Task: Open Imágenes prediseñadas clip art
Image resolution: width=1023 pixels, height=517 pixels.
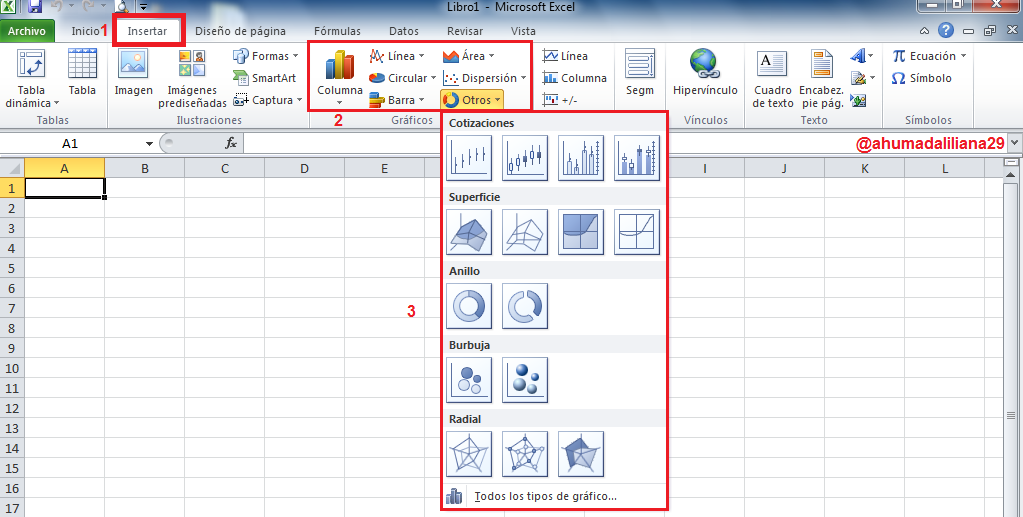Action: (x=192, y=78)
